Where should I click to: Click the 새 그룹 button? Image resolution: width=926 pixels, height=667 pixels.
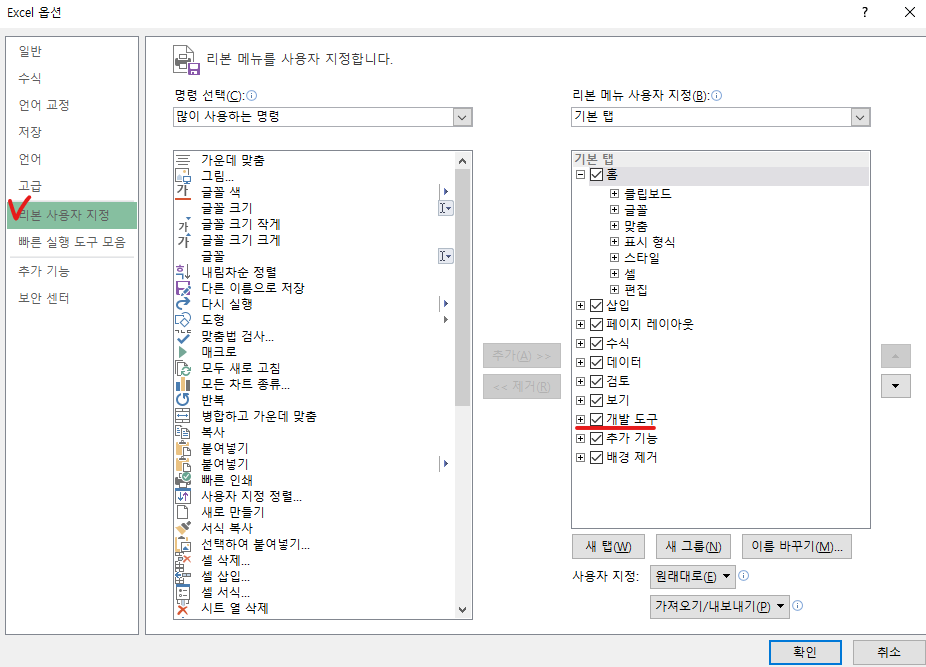click(x=693, y=546)
